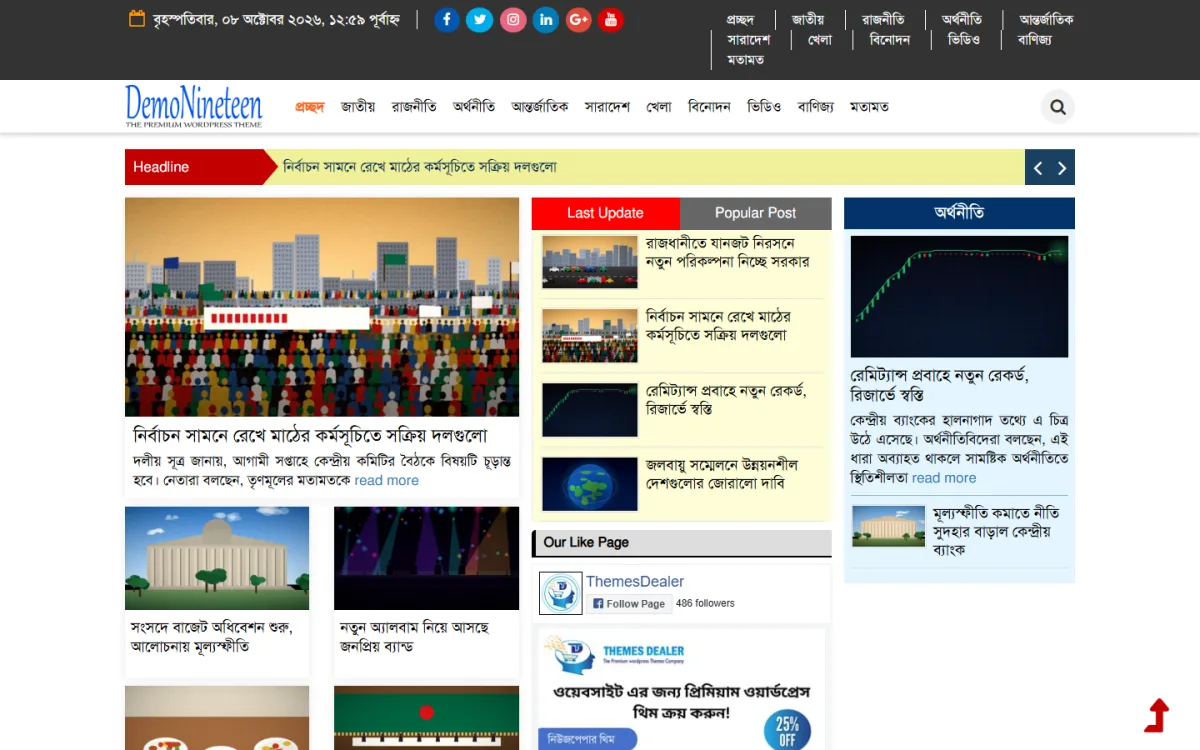Click the Follow Page button
Screen dimensions: 1200x750
(x=628, y=604)
